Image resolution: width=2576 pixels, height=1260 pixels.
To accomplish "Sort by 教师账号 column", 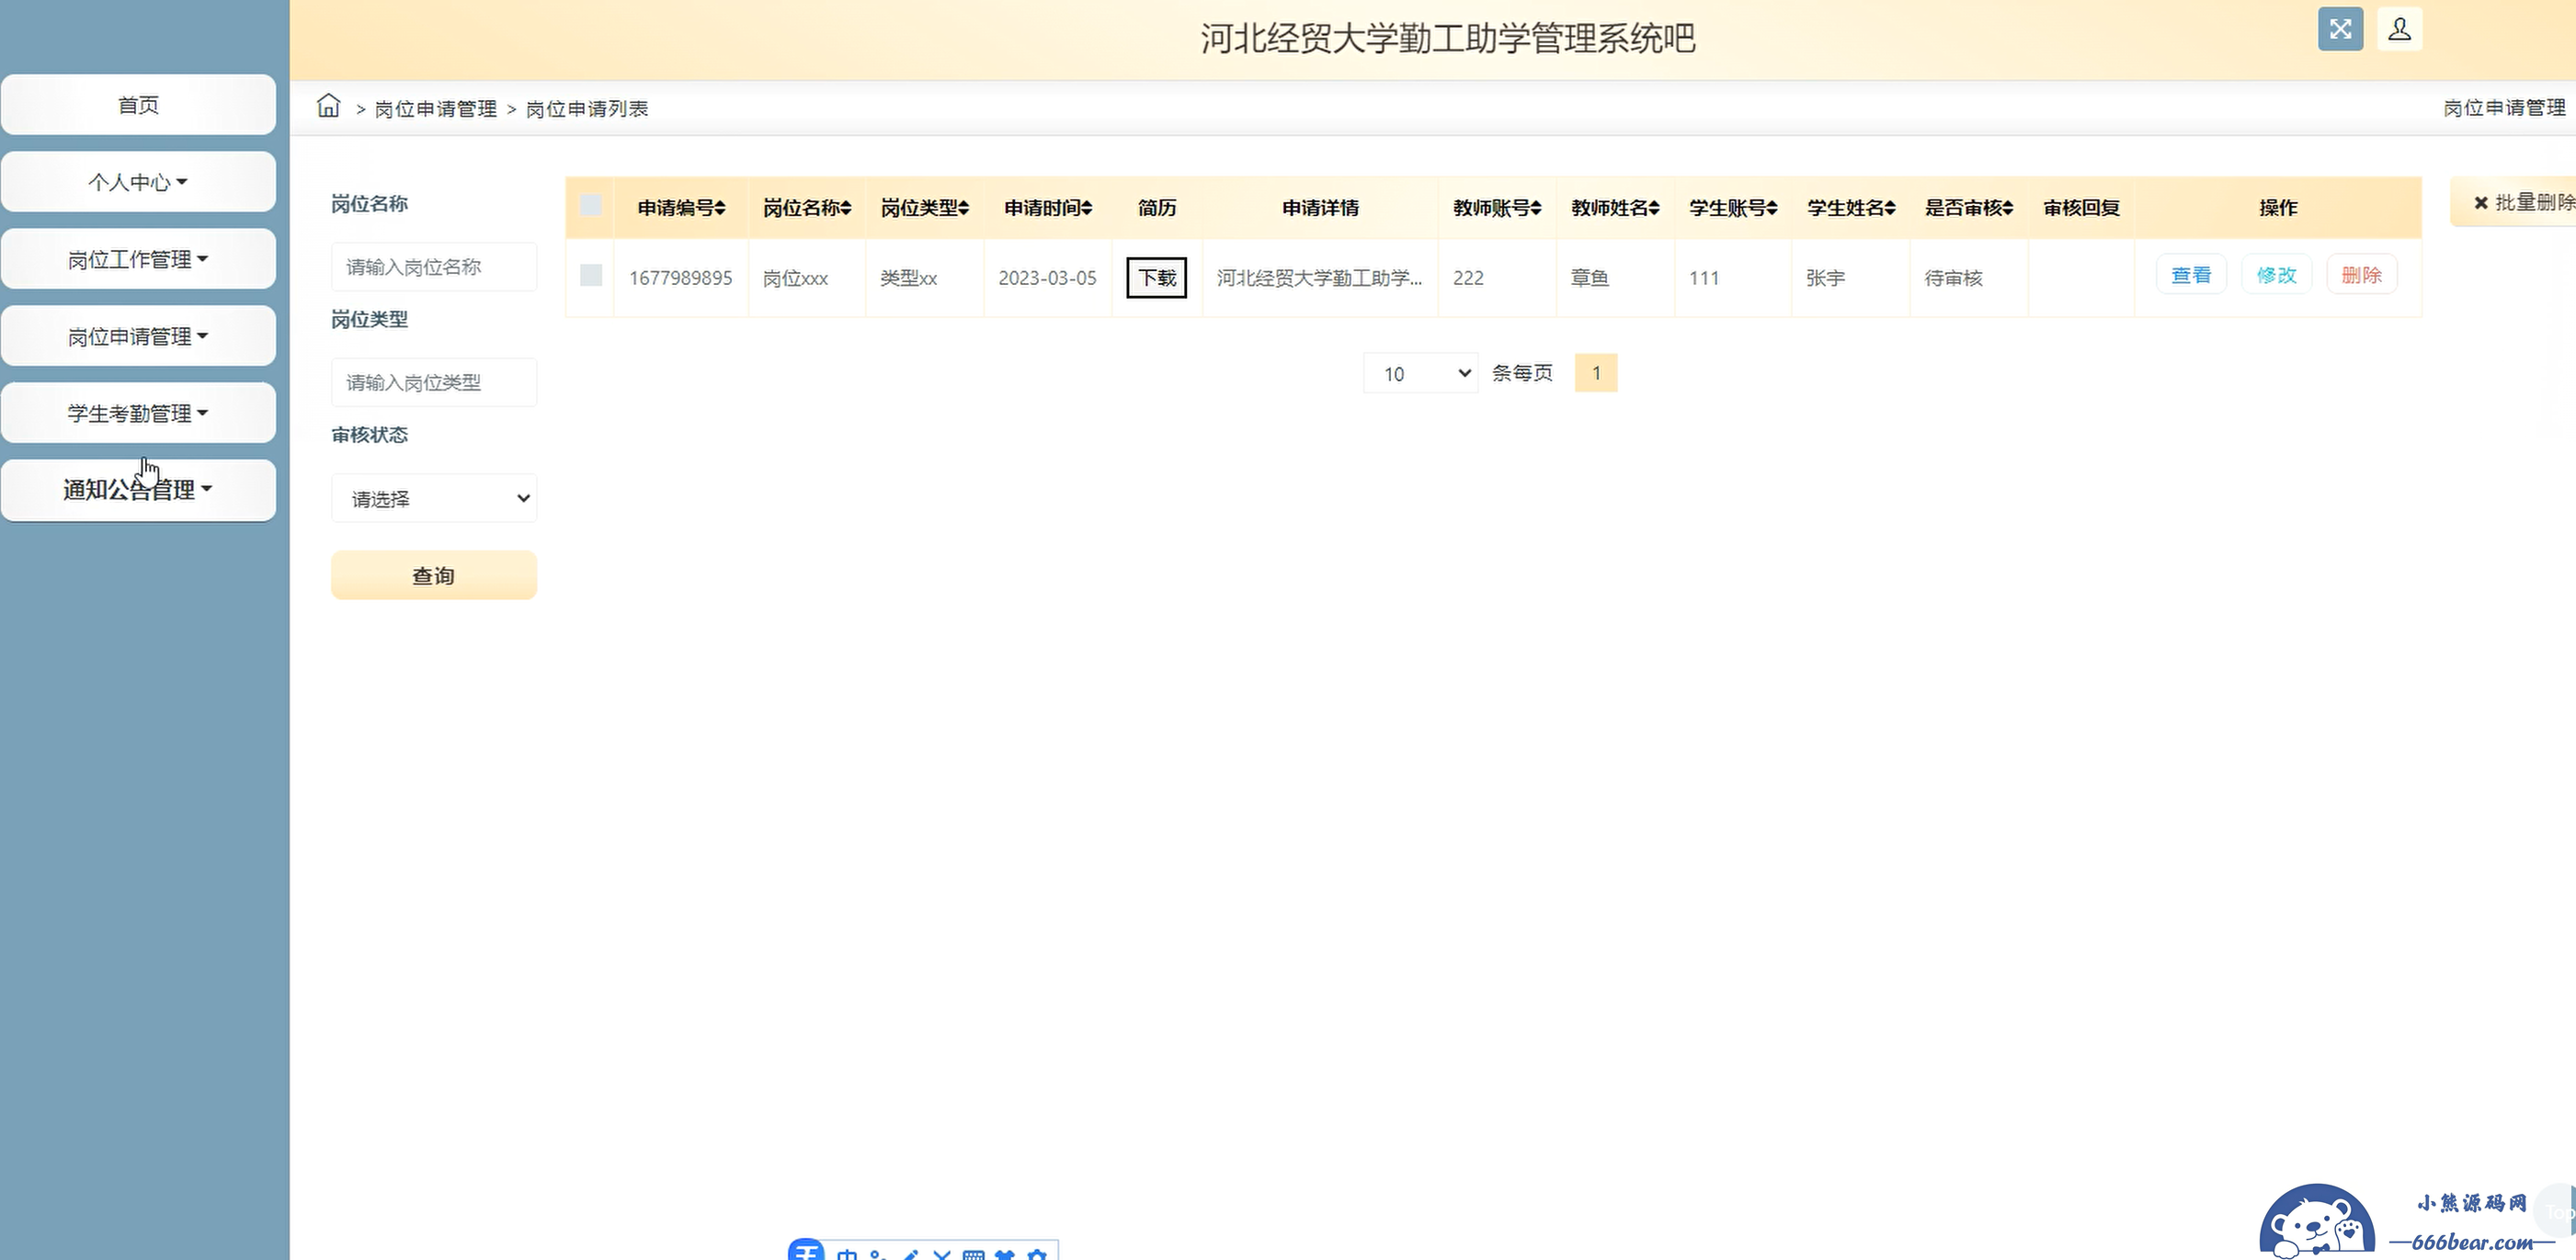I will (1497, 208).
